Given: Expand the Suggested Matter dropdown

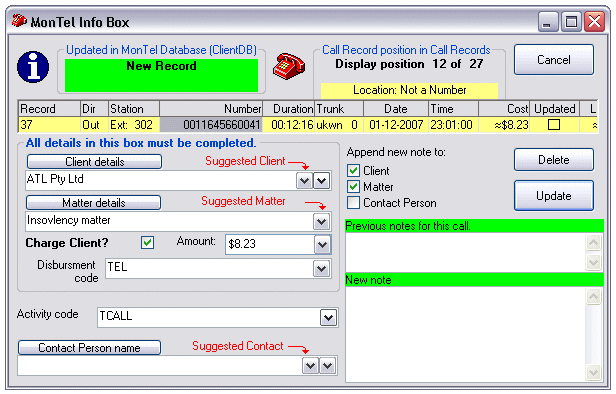Looking at the screenshot, I should (322, 222).
